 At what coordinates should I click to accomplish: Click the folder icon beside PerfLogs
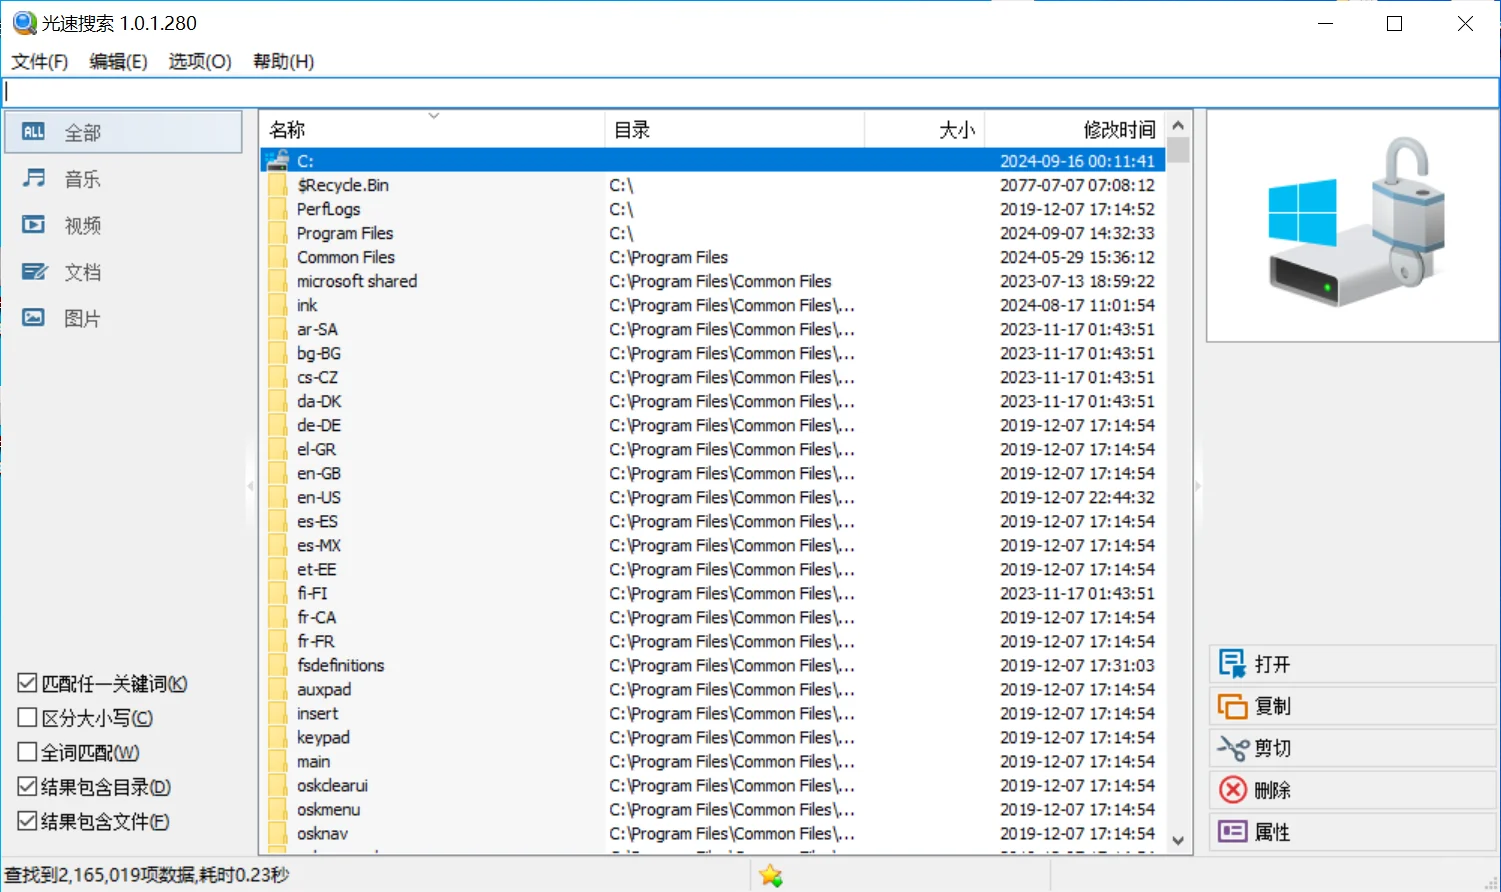(x=278, y=209)
